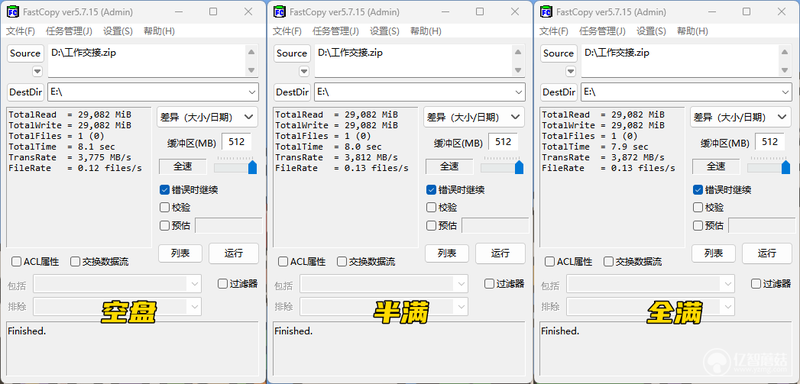The width and height of the screenshot is (800, 384).
Task: Open copy mode 差异 dropdown in middle window
Action: click(x=474, y=117)
